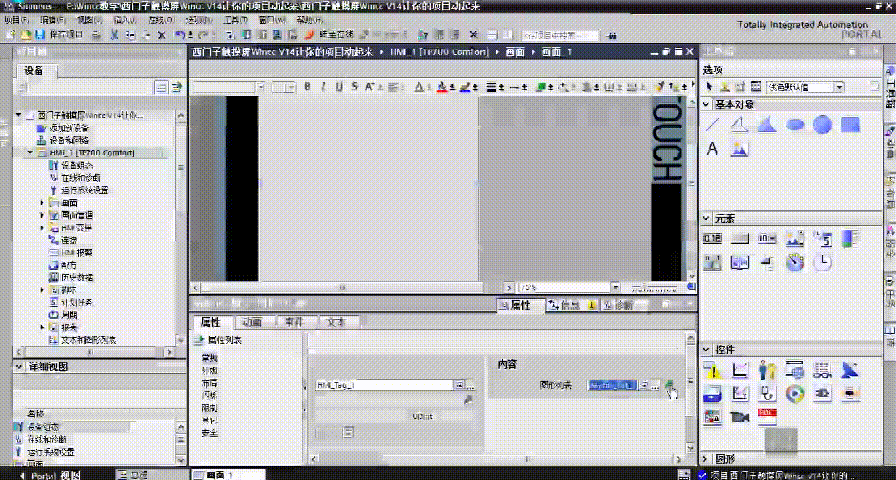
Task: Open the style defaults dropdown in 选项
Action: 839,87
